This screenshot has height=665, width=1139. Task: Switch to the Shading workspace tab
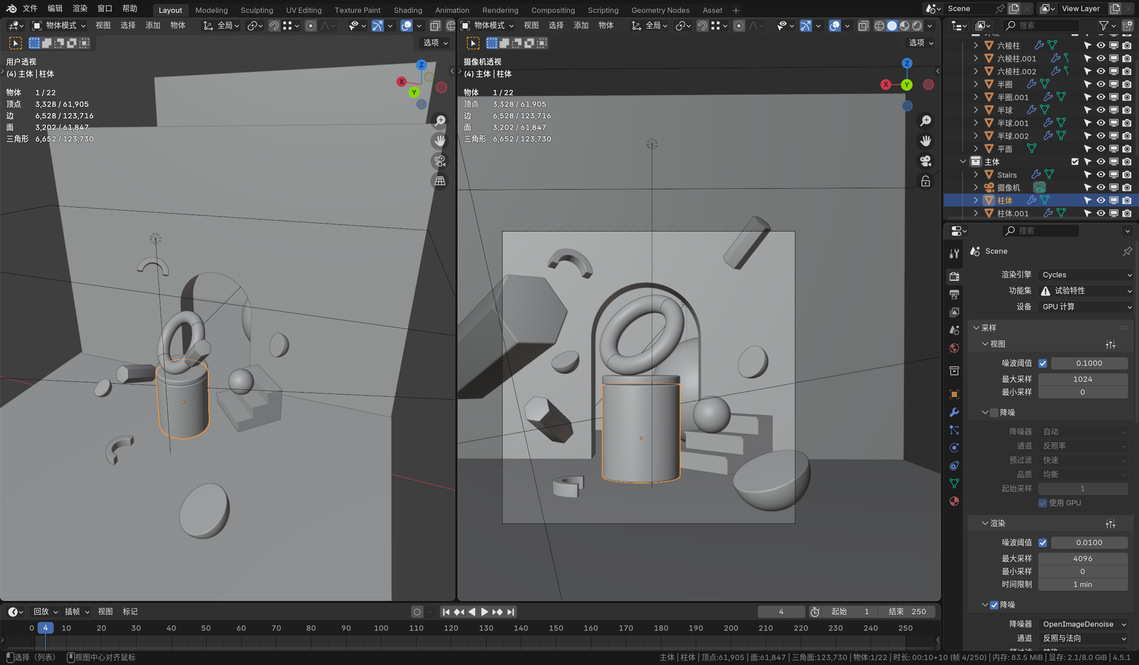[407, 10]
